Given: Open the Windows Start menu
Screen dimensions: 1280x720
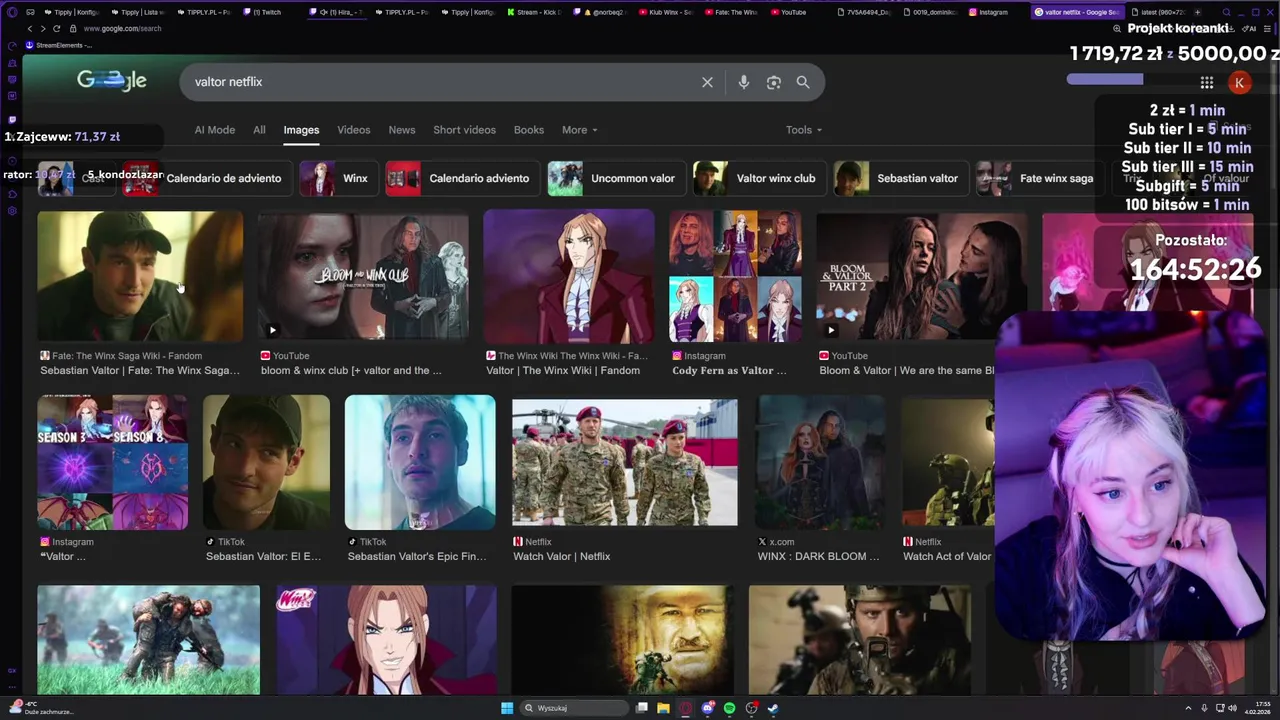Looking at the screenshot, I should click(507, 708).
